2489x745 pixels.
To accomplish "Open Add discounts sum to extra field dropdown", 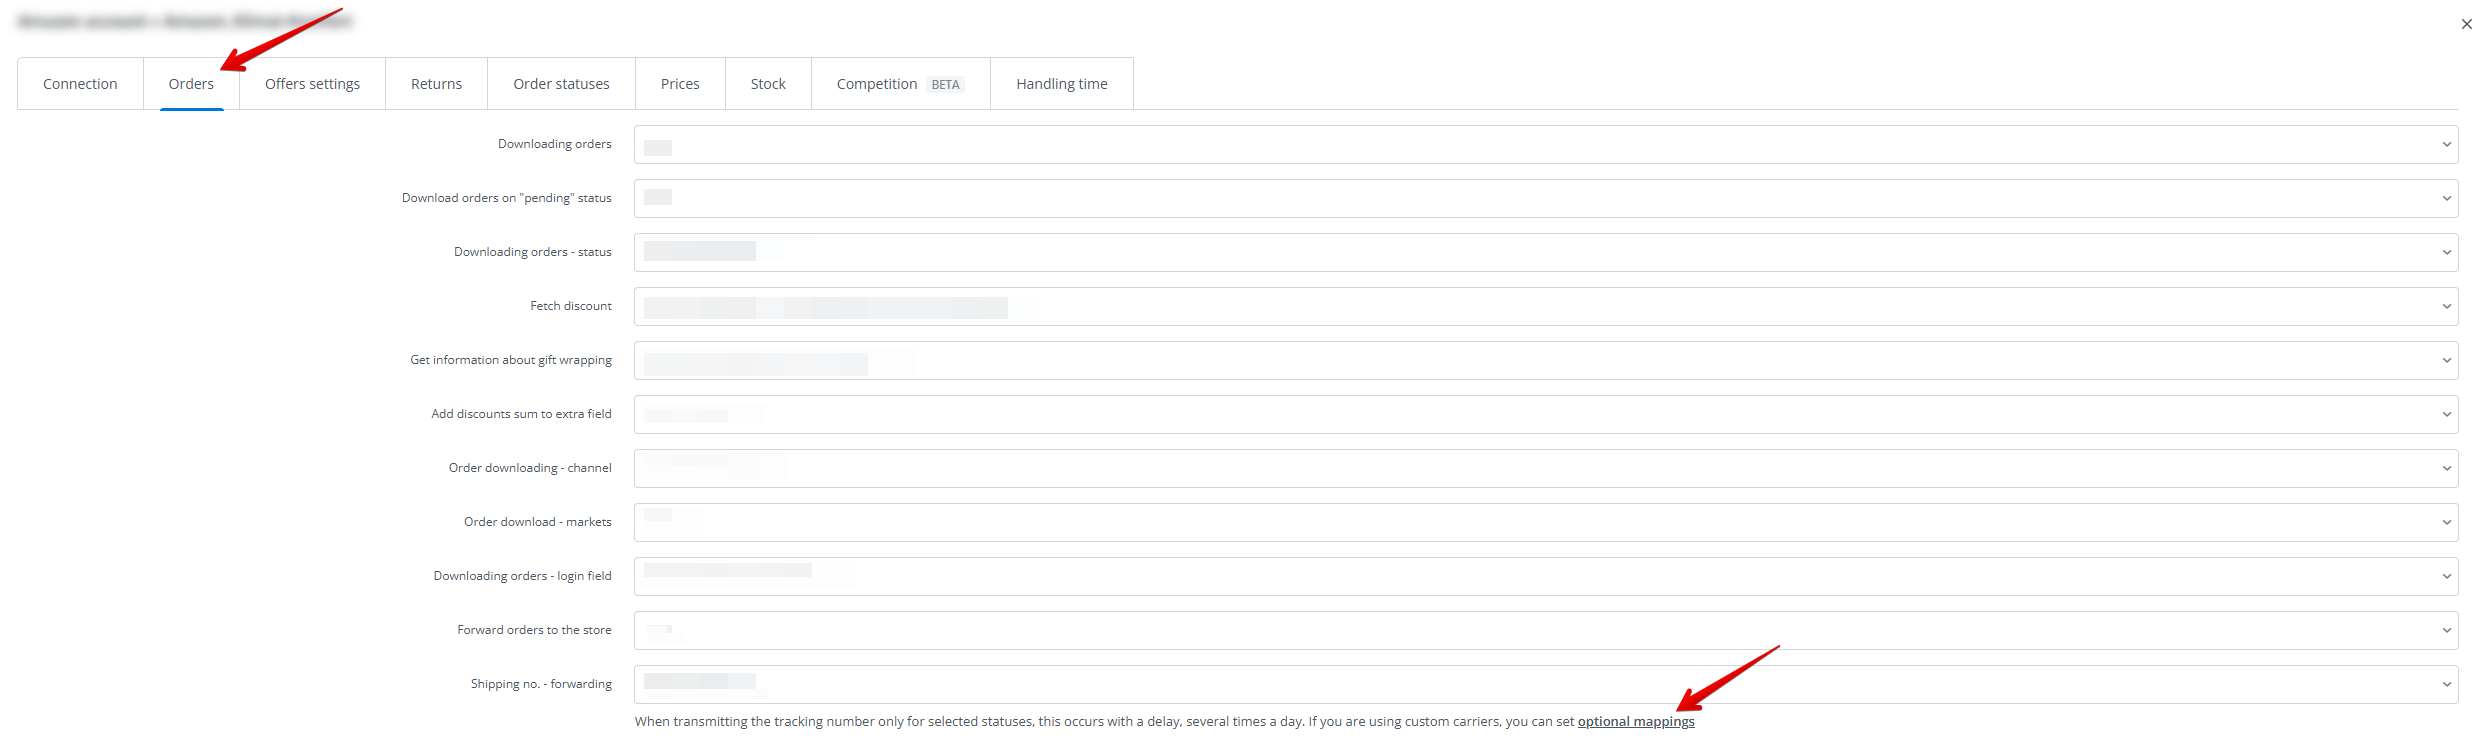I will click(x=1545, y=415).
